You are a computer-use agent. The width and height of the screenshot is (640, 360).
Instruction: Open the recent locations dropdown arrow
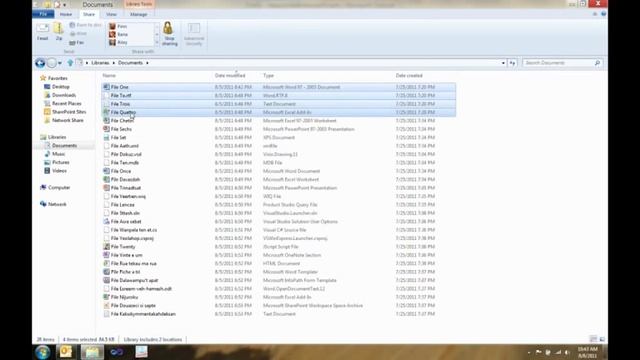pyautogui.click(x=60, y=63)
